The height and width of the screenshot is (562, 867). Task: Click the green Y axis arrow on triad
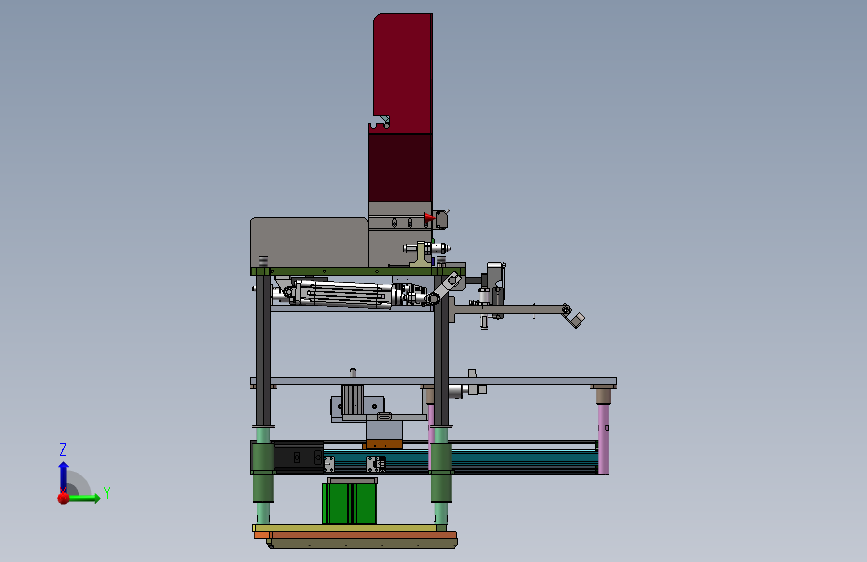click(84, 498)
